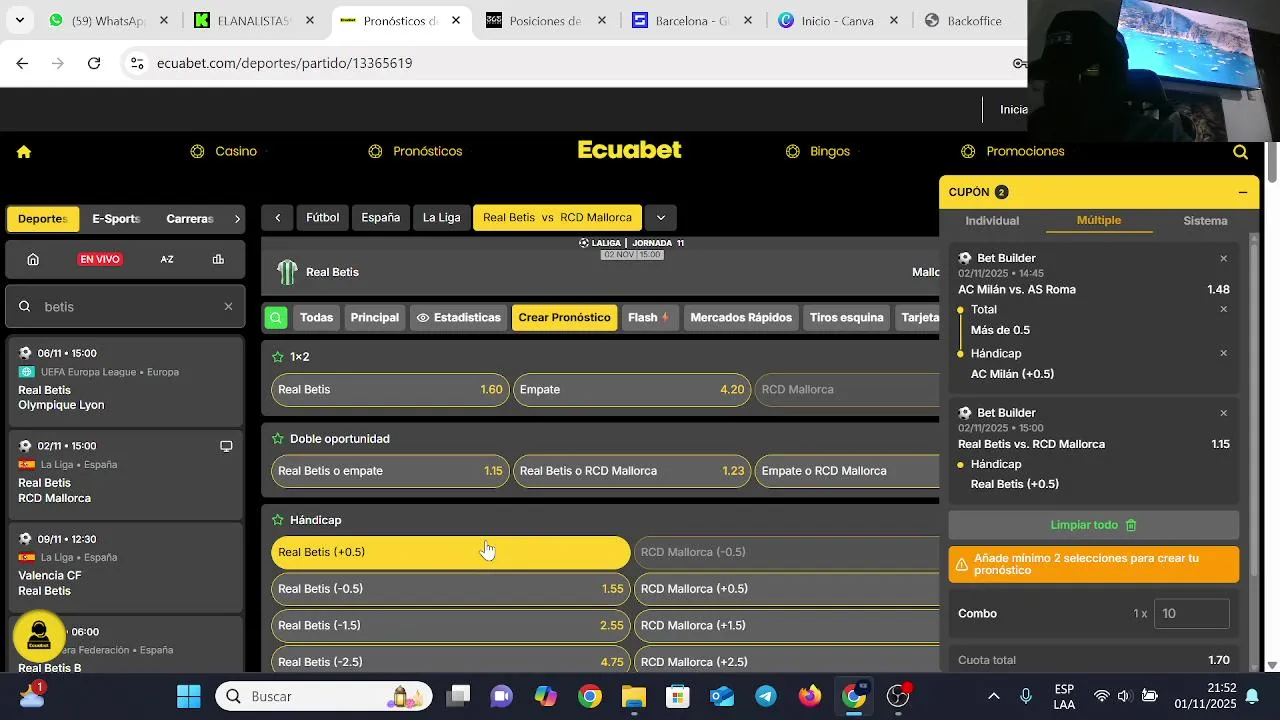Open the A-Z sports list
Image resolution: width=1280 pixels, height=720 pixels.
167,259
